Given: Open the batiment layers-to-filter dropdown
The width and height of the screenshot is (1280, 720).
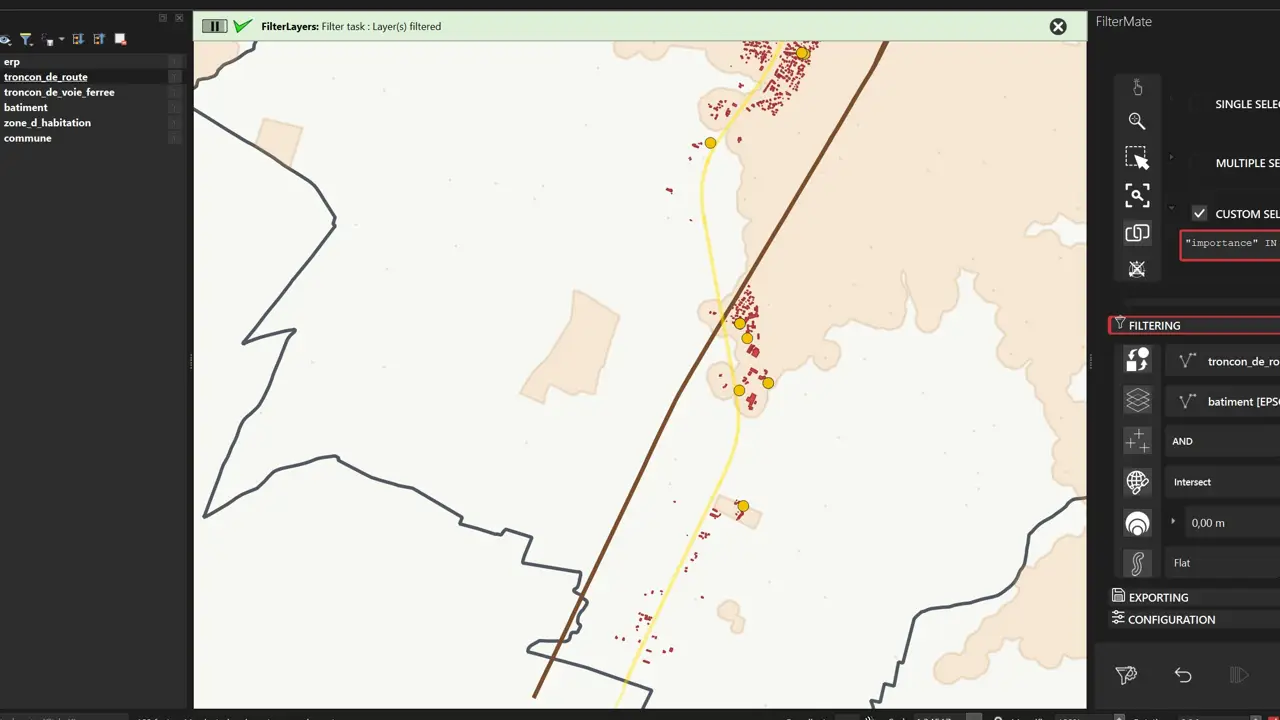Looking at the screenshot, I should [x=1223, y=401].
